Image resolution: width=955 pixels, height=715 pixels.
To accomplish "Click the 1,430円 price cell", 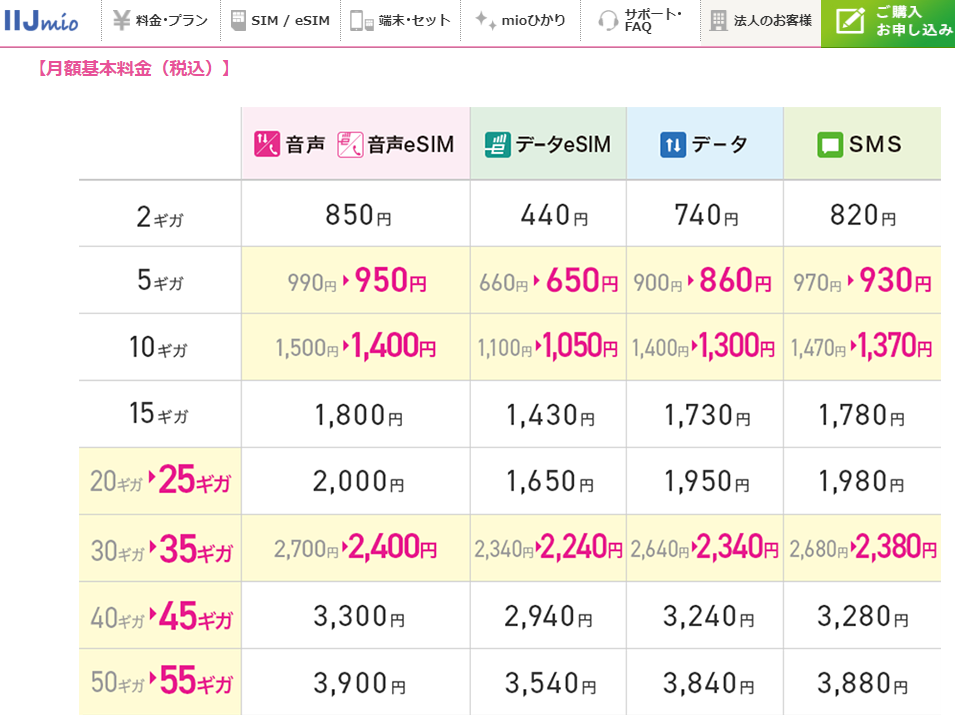I will (x=550, y=415).
